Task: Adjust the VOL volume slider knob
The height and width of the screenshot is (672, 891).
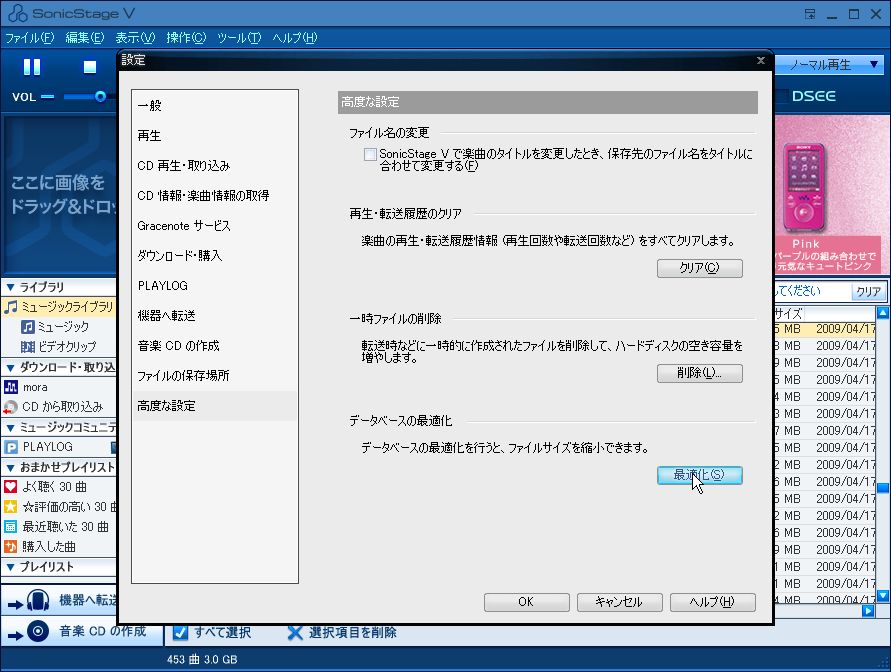Action: 100,96
